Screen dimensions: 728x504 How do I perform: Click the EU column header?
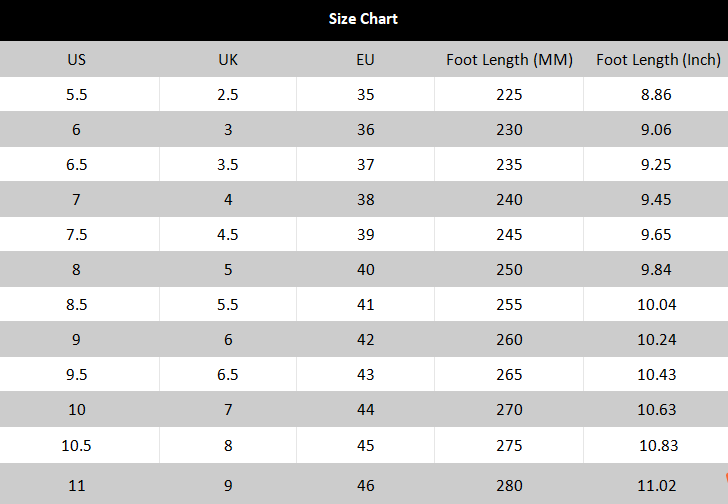(x=365, y=59)
